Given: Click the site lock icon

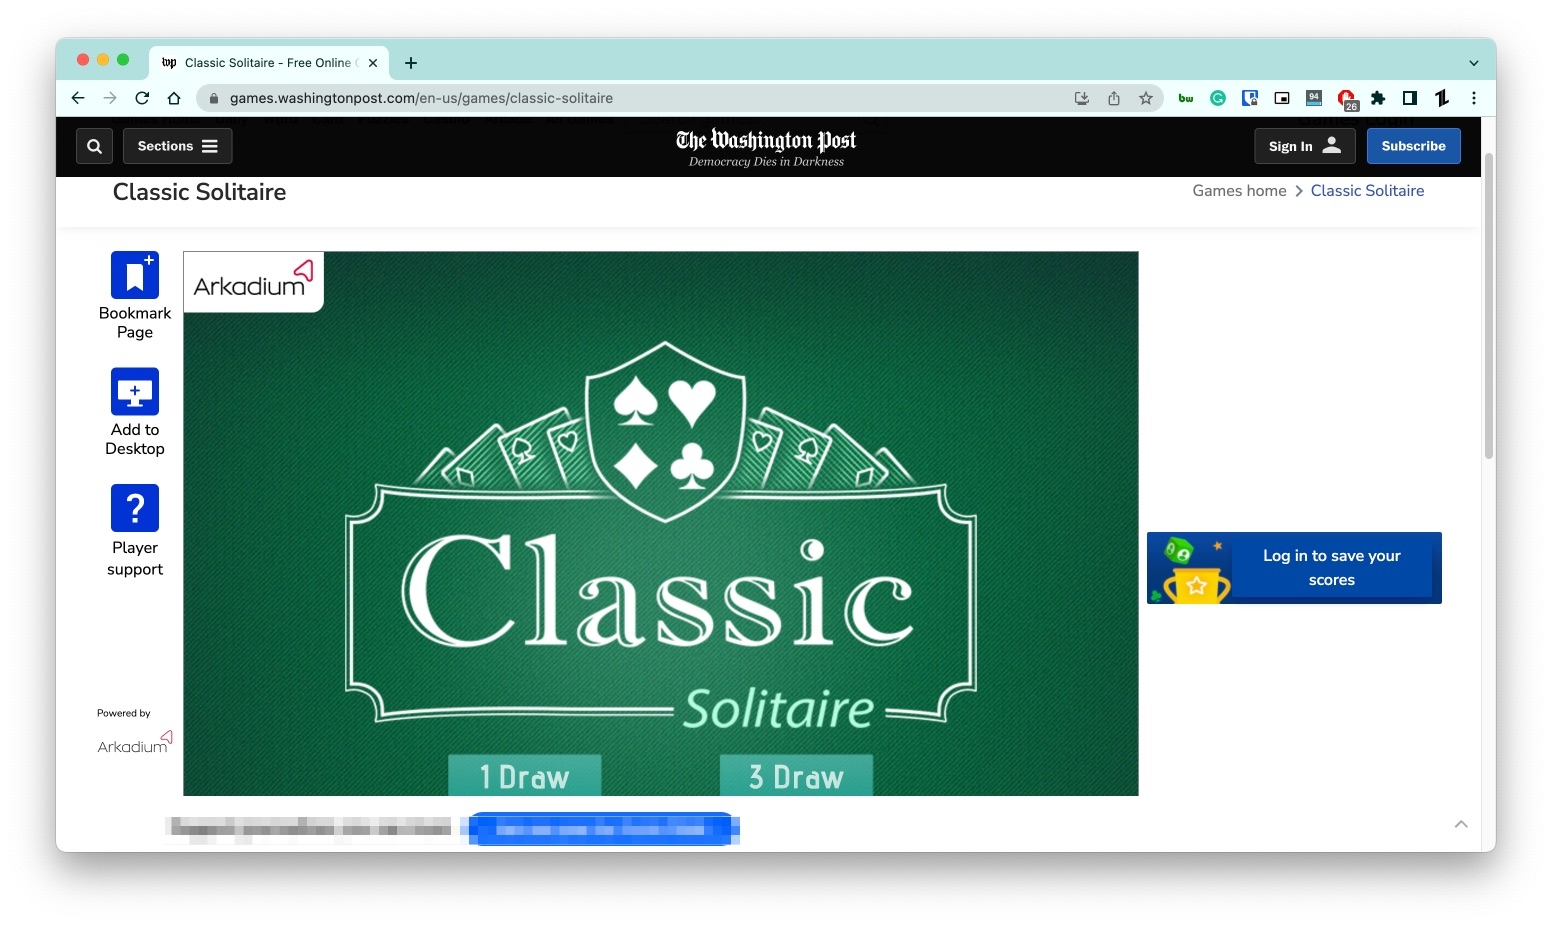Looking at the screenshot, I should point(213,98).
